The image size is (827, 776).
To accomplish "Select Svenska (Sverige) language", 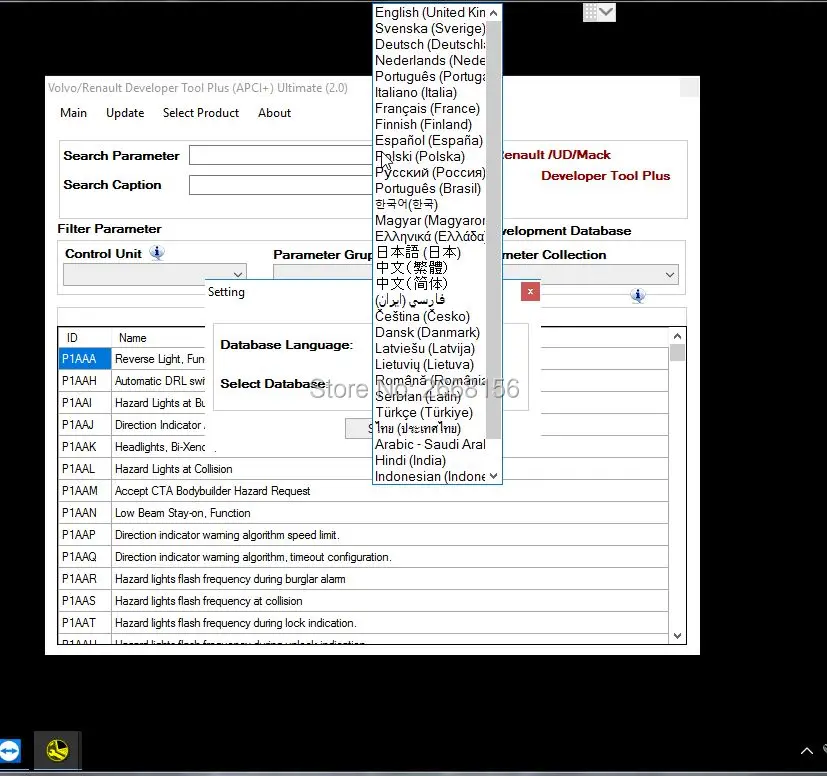I will tap(430, 28).
